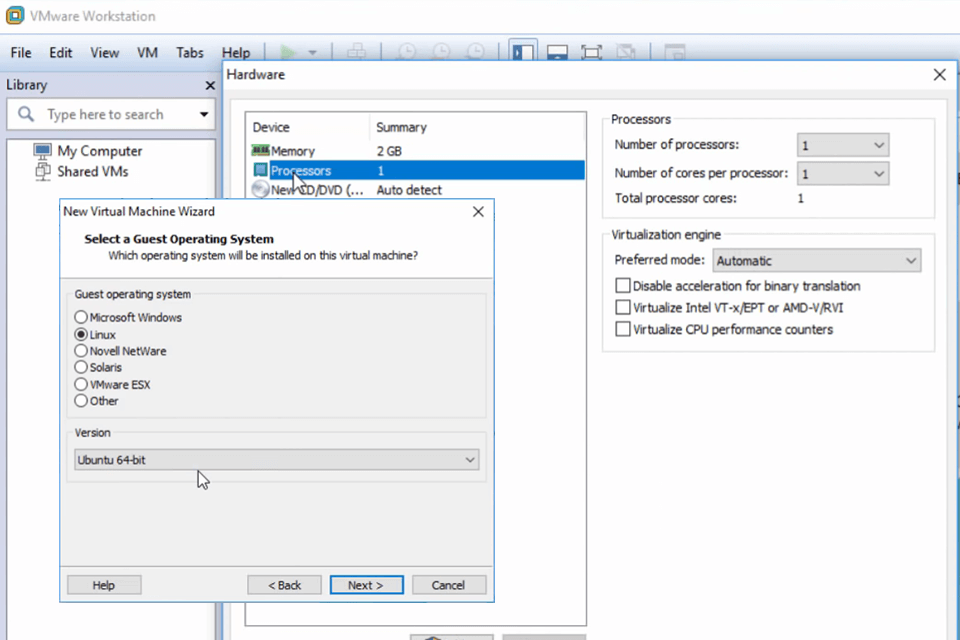Screen dimensions: 960x640
Task: Select the New CD/DVD row in device list
Action: click(417, 190)
